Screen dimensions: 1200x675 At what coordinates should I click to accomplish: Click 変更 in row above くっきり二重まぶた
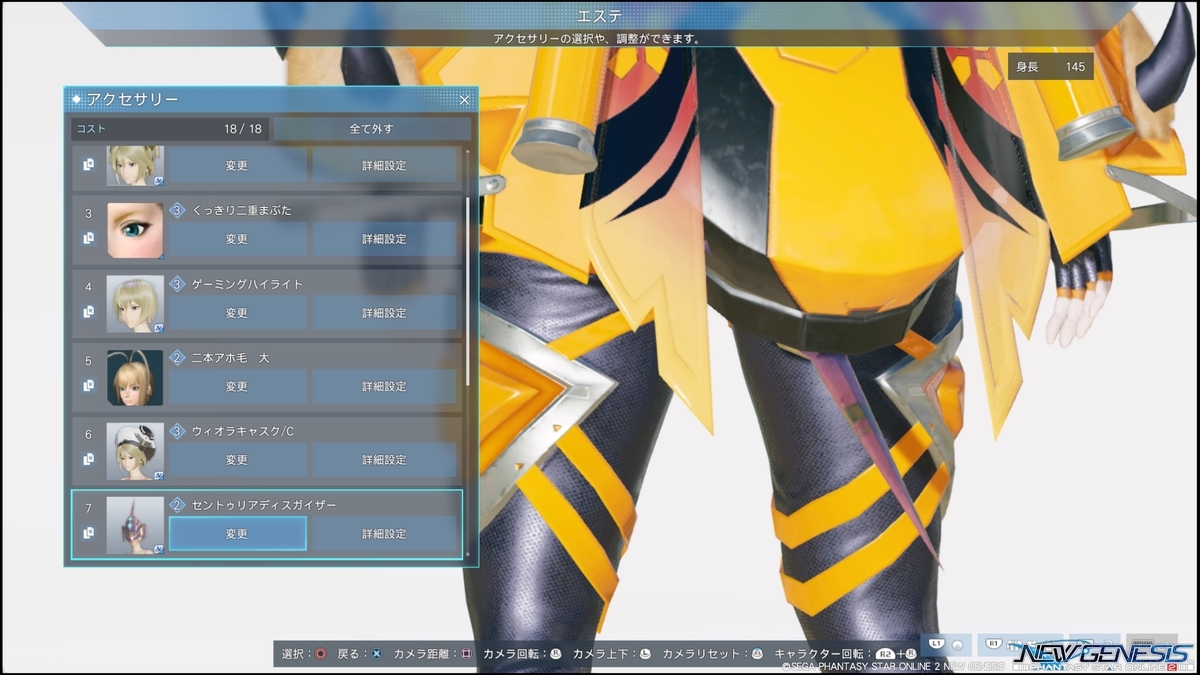pos(237,165)
